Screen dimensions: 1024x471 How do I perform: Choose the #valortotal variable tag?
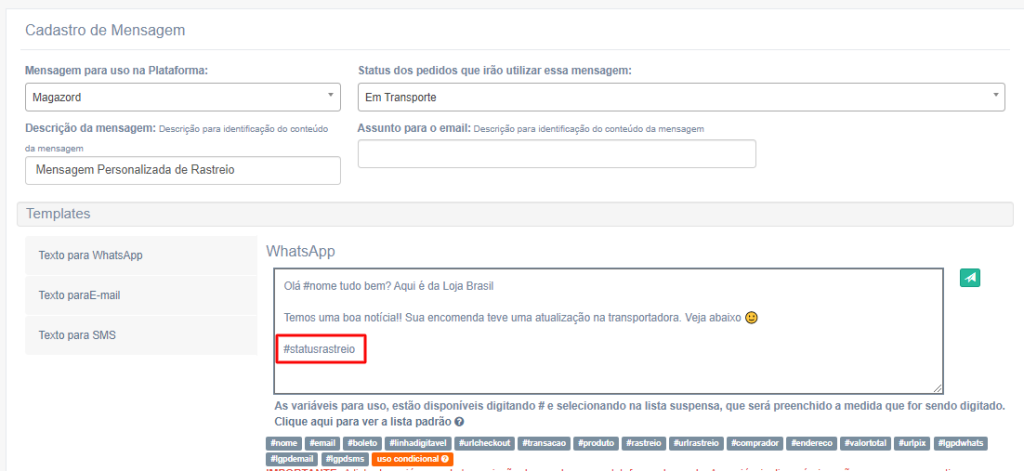point(865,444)
